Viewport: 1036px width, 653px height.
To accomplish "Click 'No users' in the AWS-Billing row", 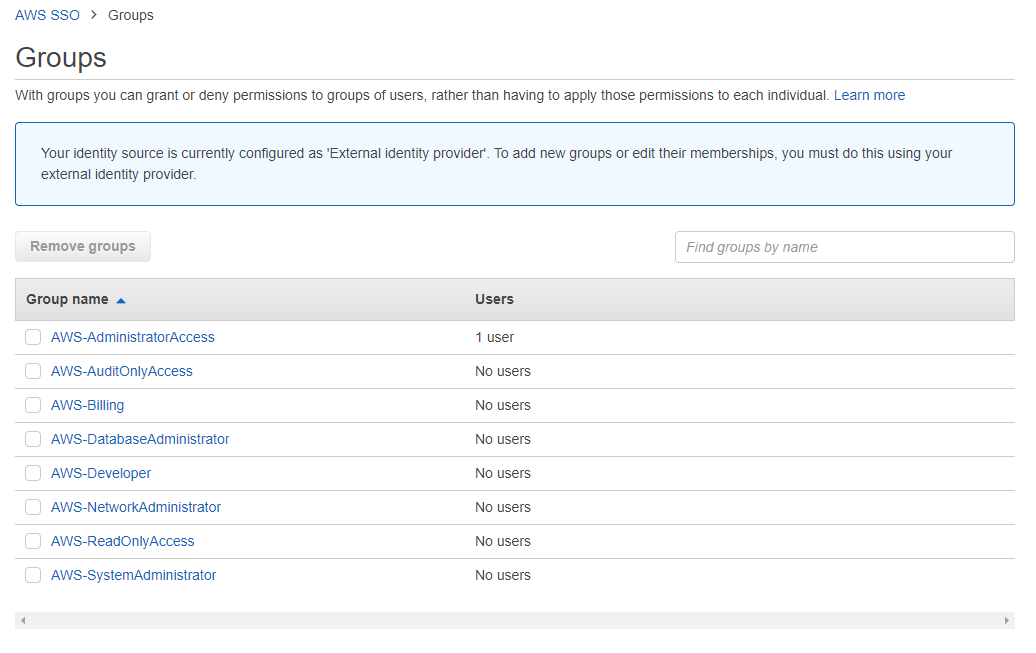I will point(503,405).
